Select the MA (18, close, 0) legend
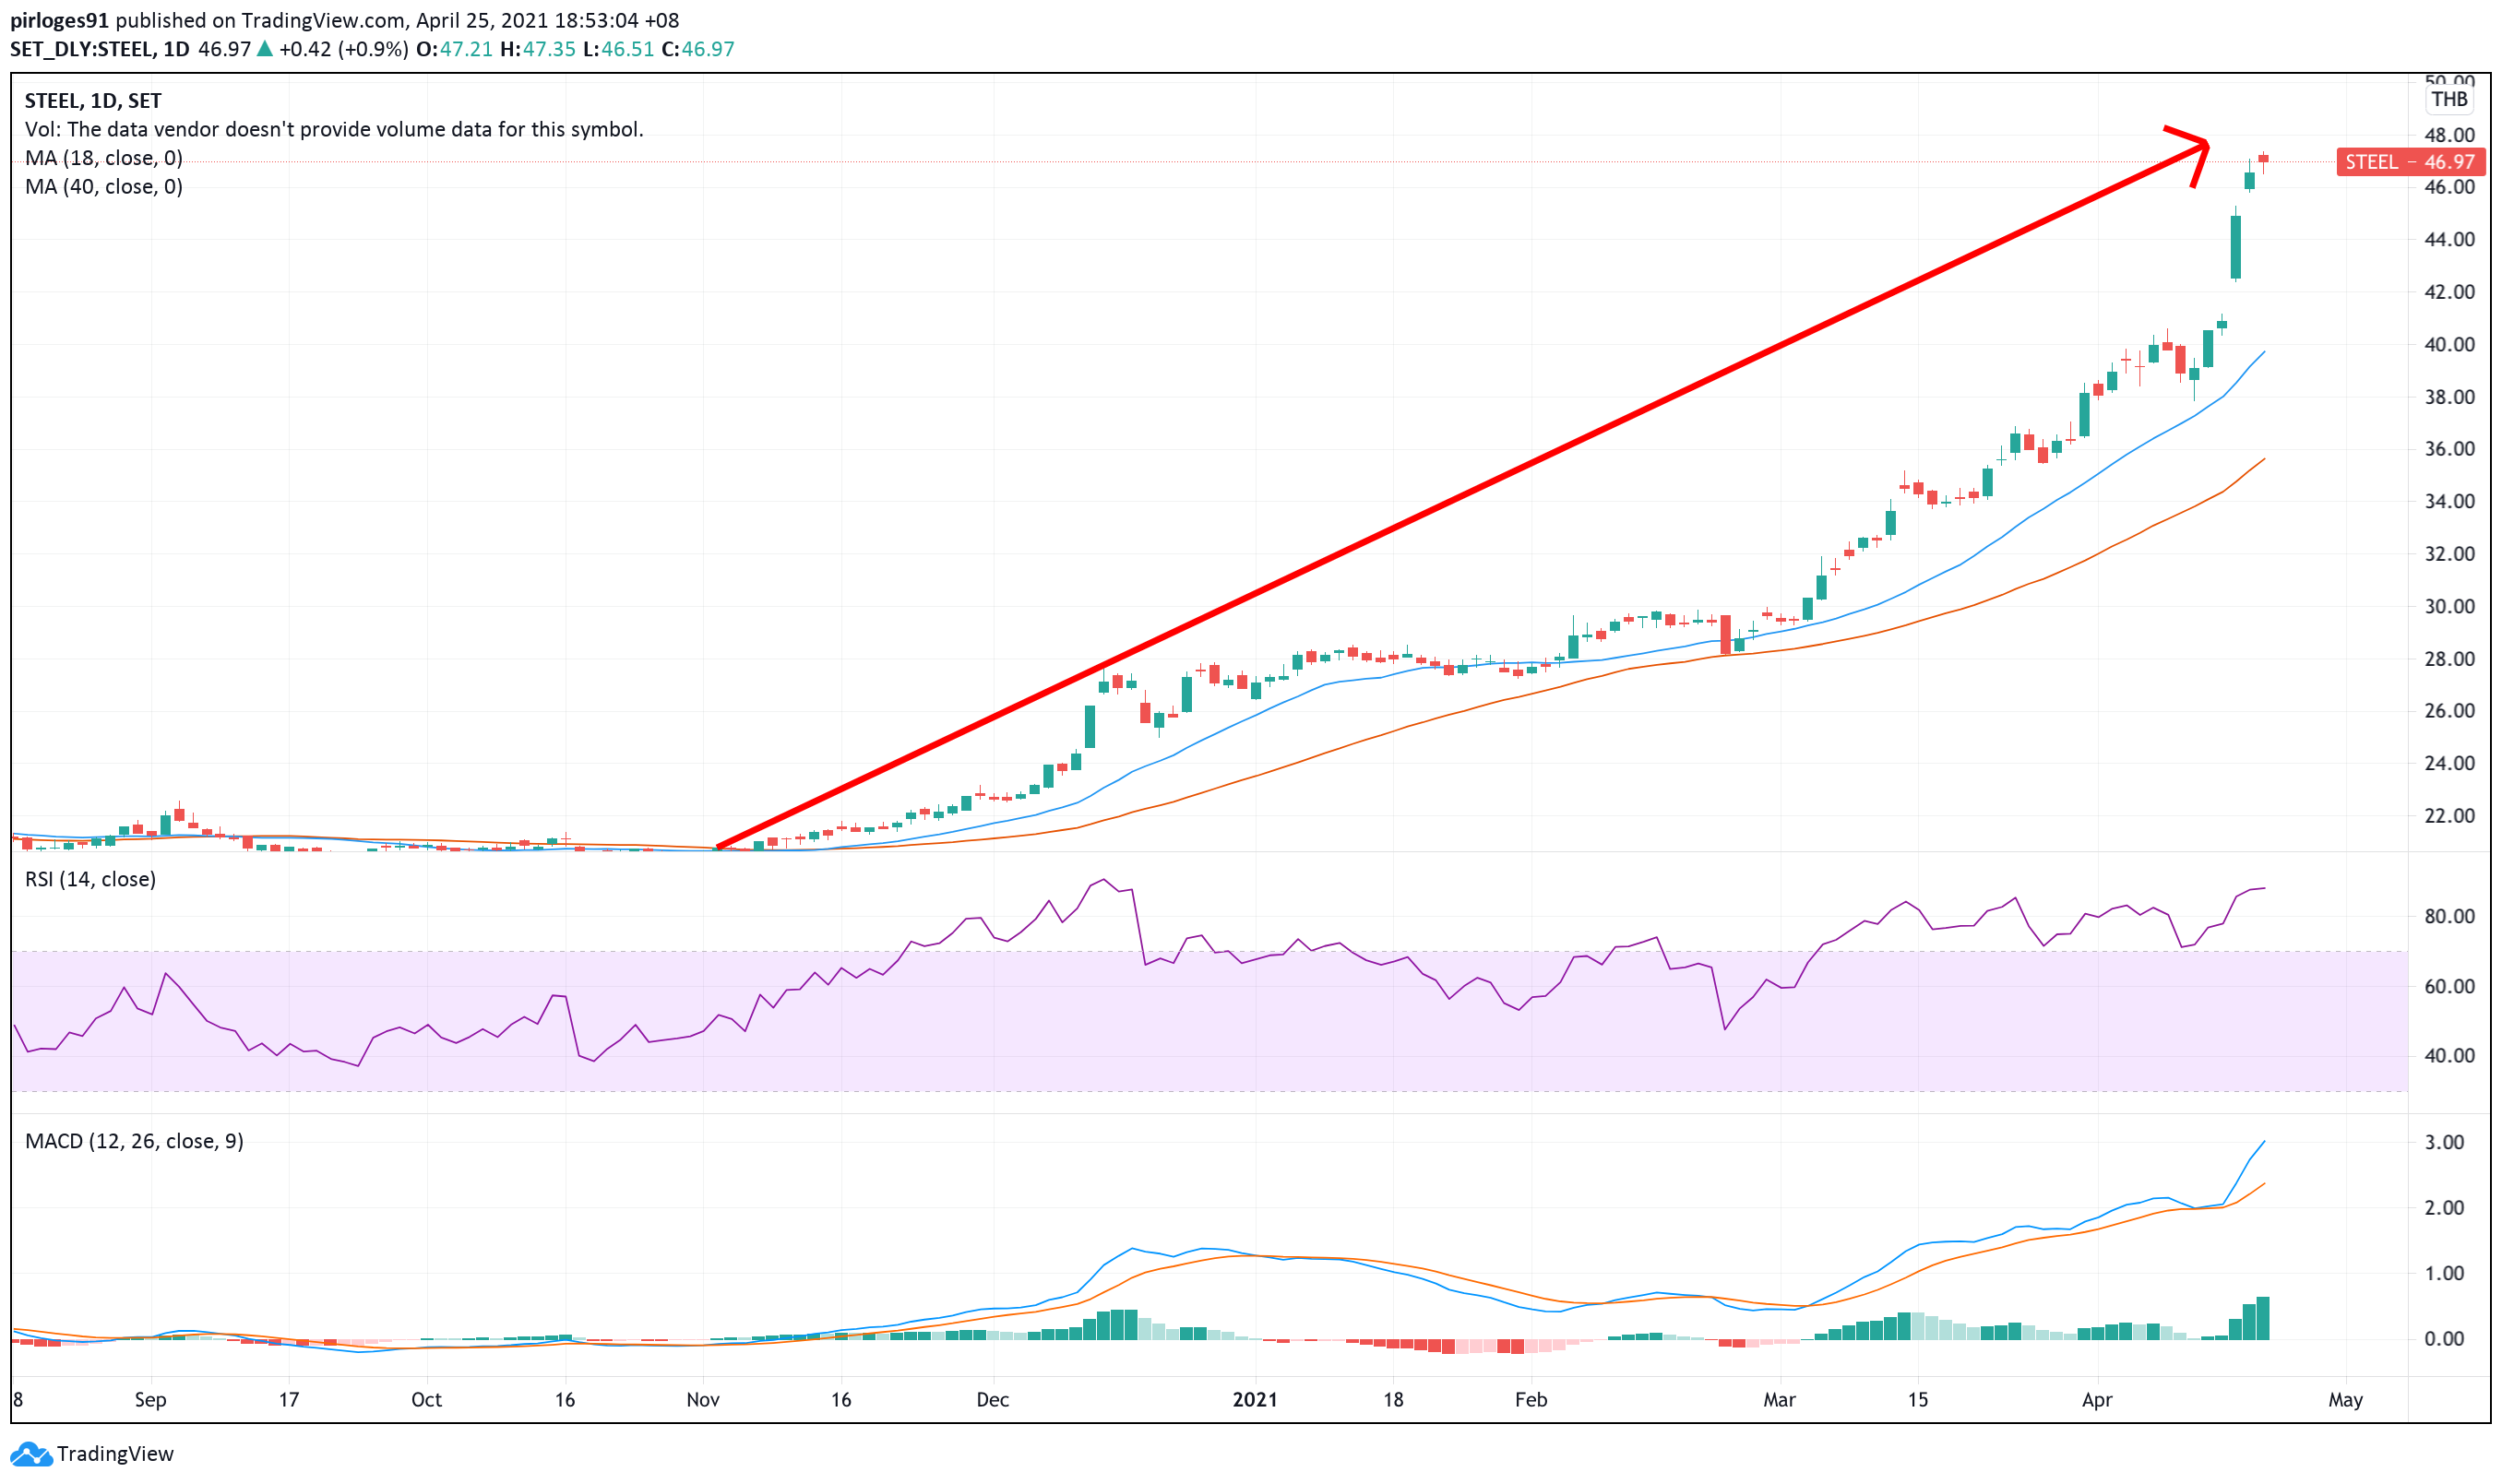 [x=104, y=158]
